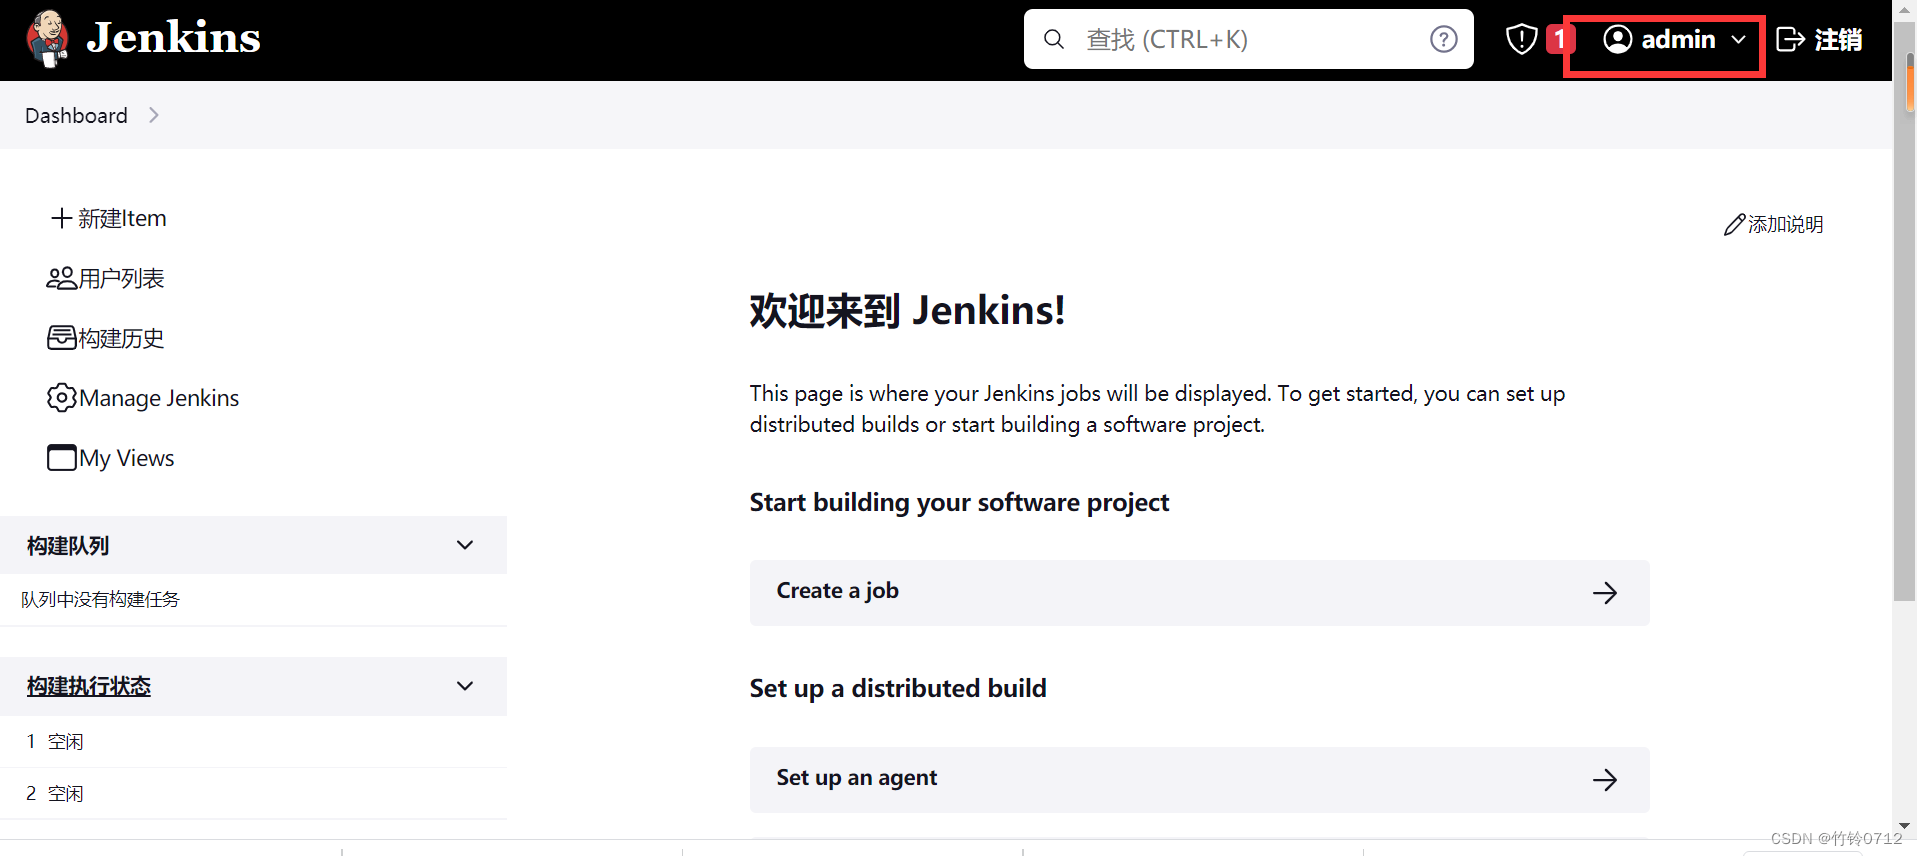Click the Create a job card

pos(1199,593)
